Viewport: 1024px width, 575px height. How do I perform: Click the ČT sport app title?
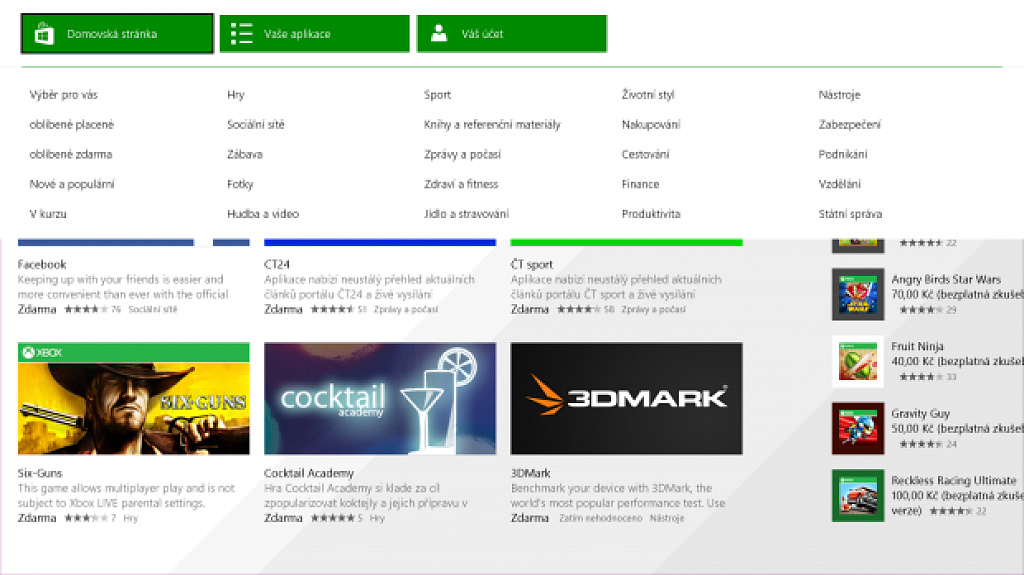(532, 264)
